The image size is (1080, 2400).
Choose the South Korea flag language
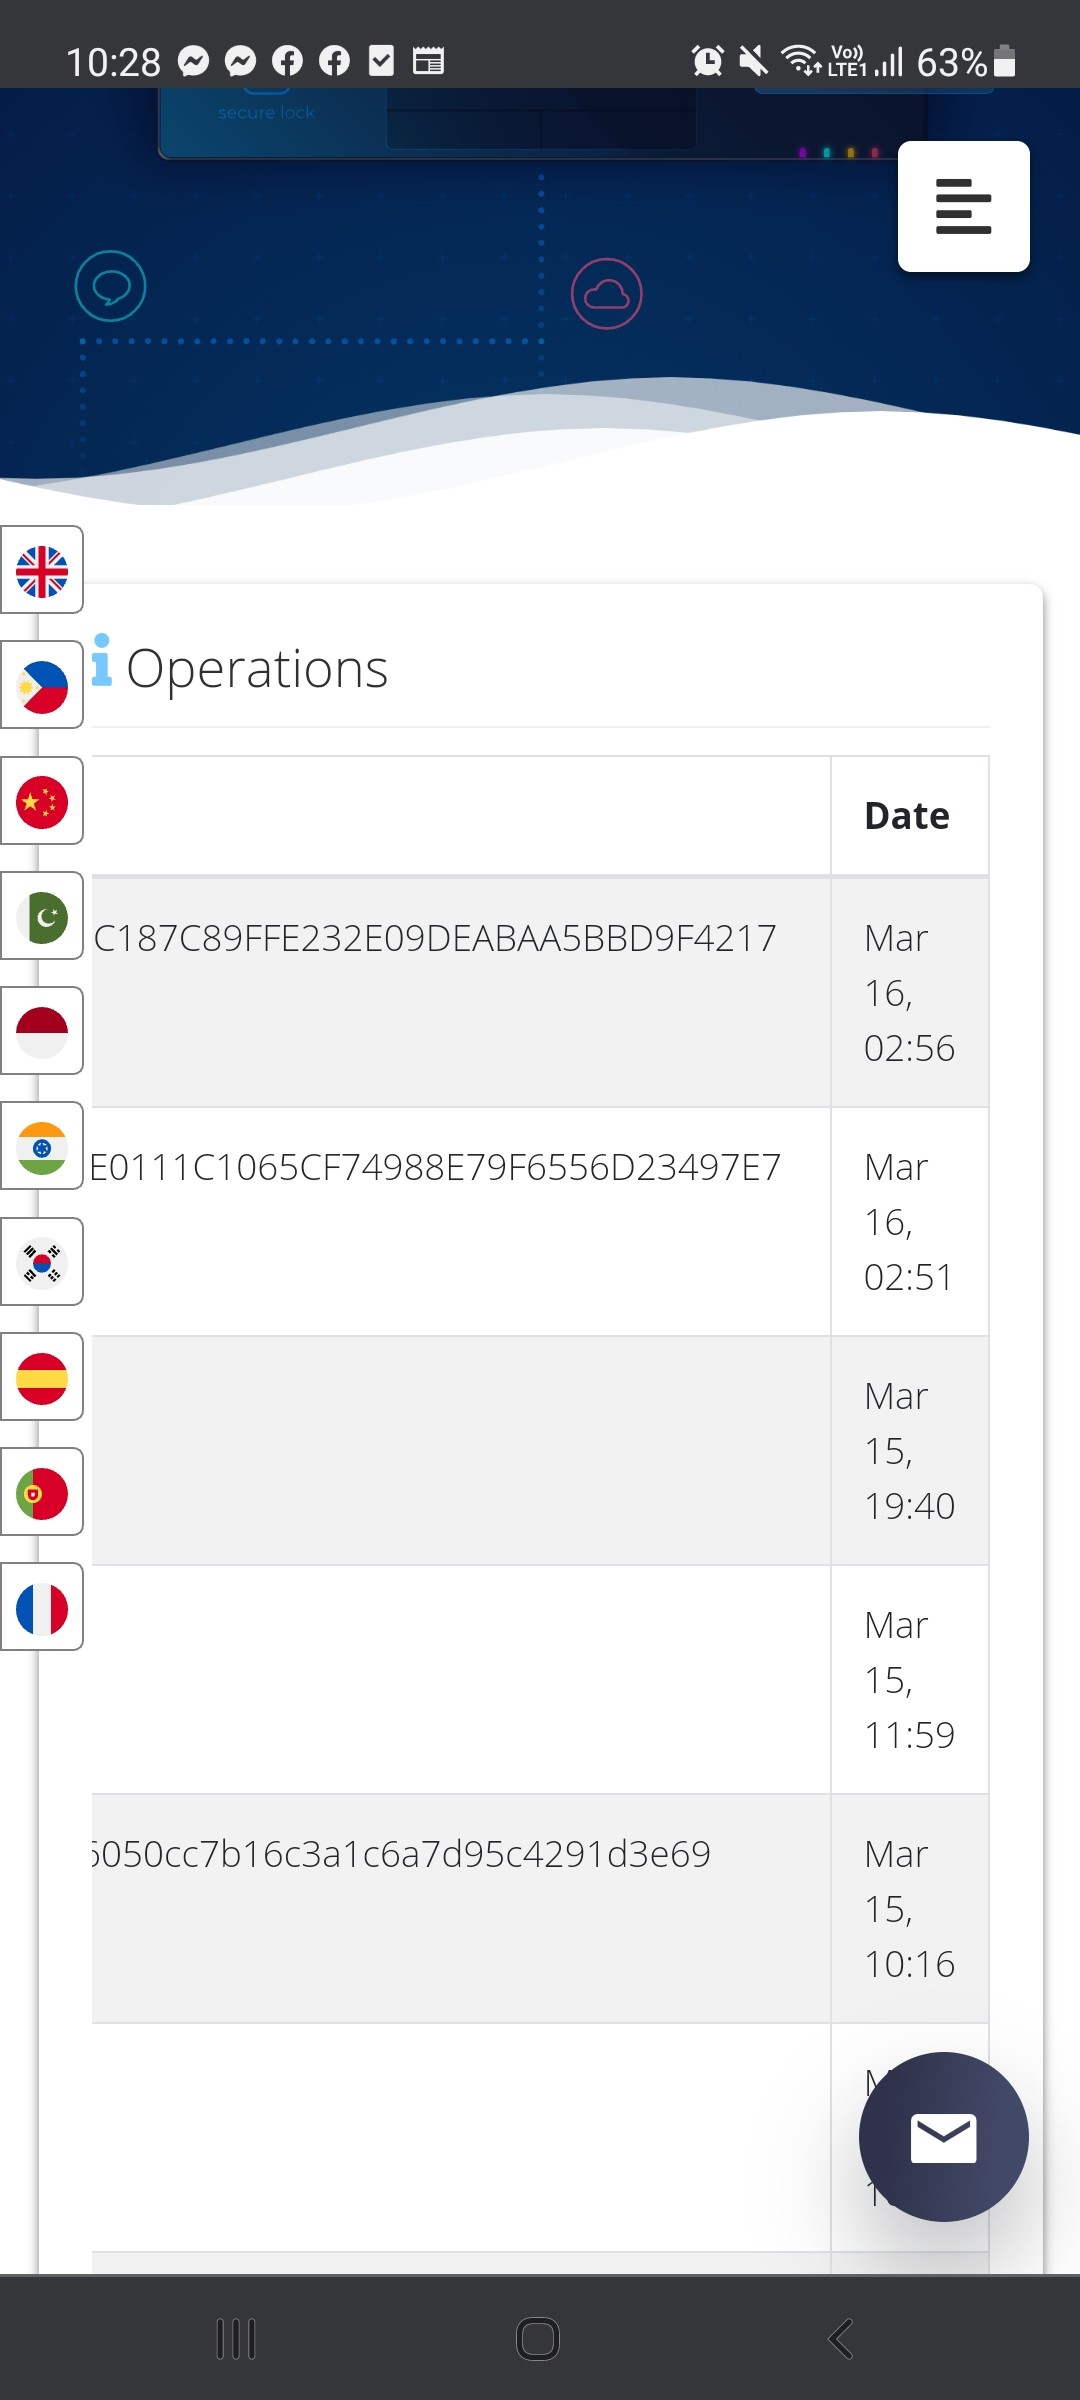click(42, 1262)
